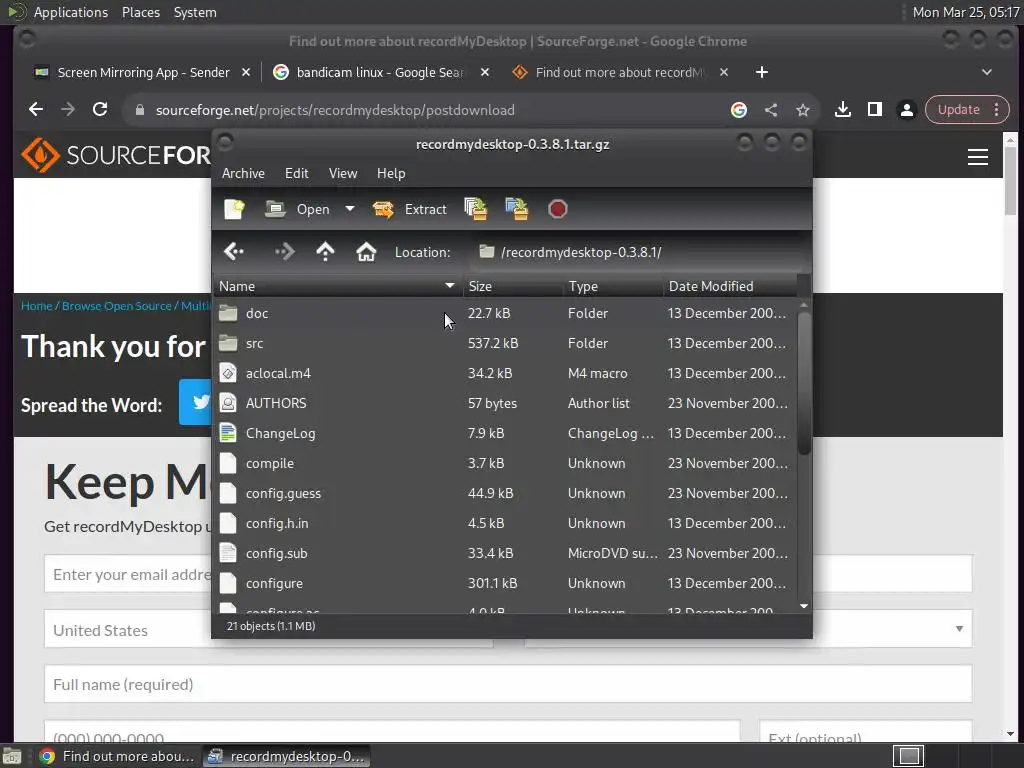
Task: Bookmark this page with the star icon
Action: pyautogui.click(x=803, y=110)
